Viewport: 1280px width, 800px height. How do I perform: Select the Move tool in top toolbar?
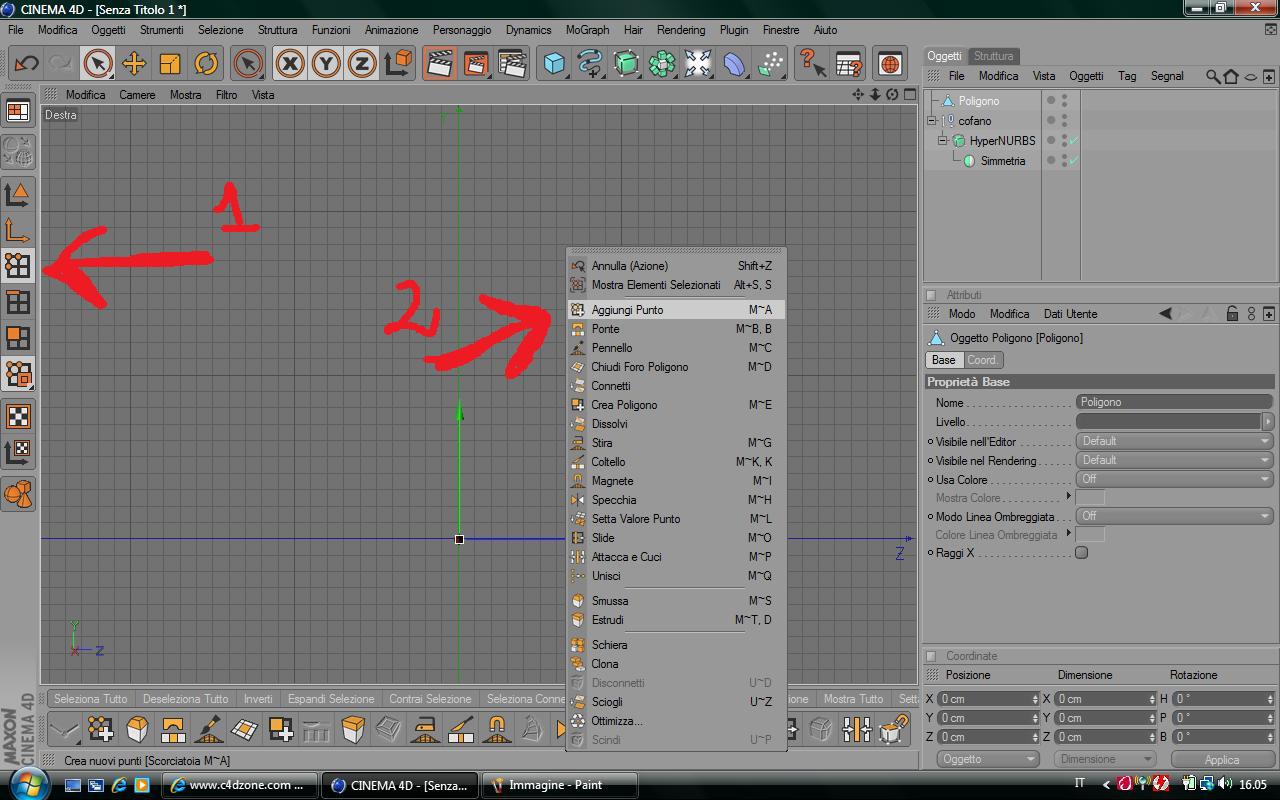(x=133, y=64)
